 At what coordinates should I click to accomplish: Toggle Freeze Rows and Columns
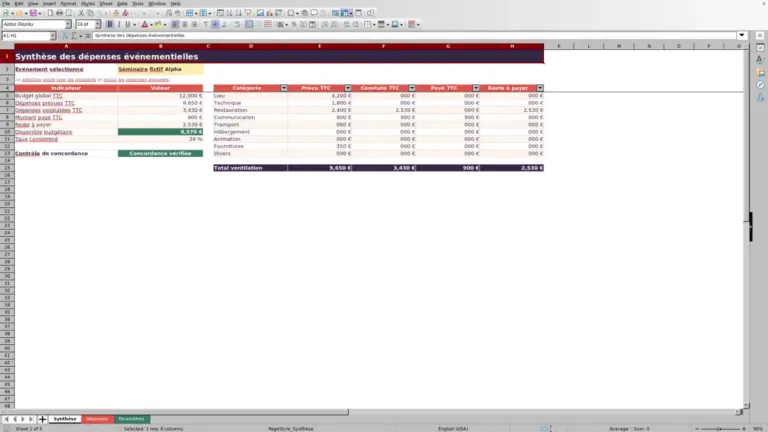click(344, 13)
